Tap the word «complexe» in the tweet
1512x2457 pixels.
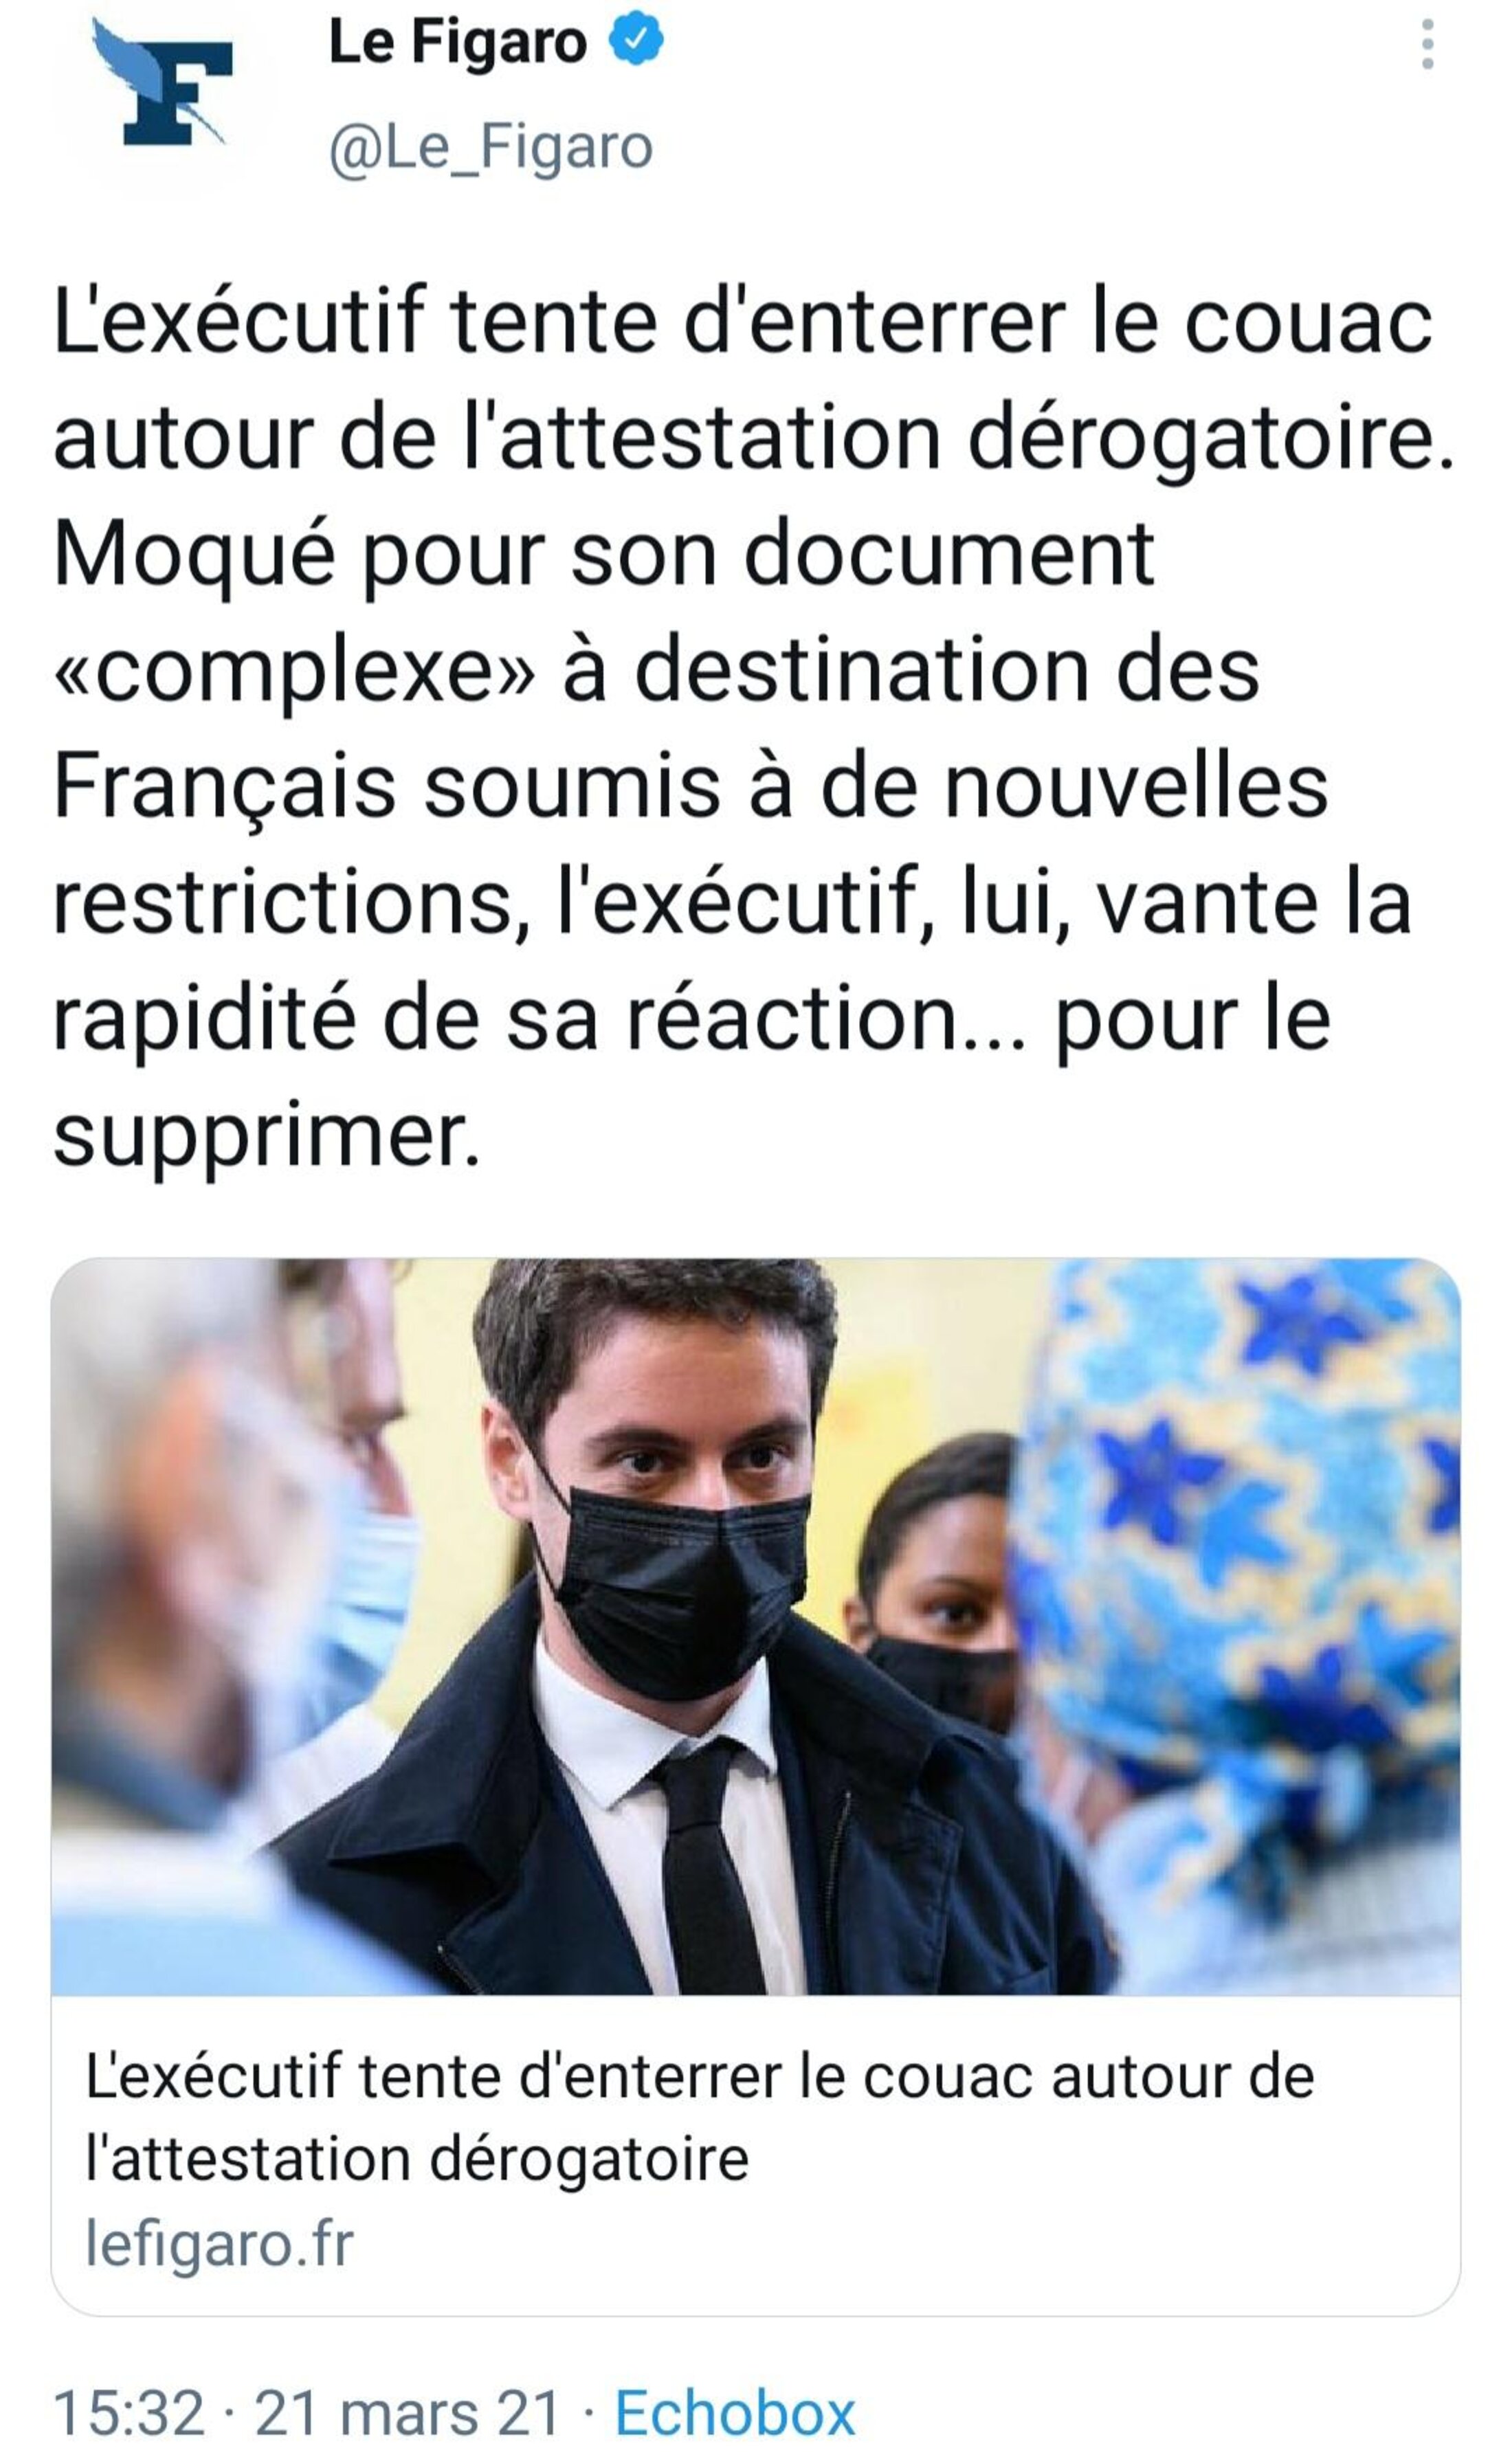point(295,672)
